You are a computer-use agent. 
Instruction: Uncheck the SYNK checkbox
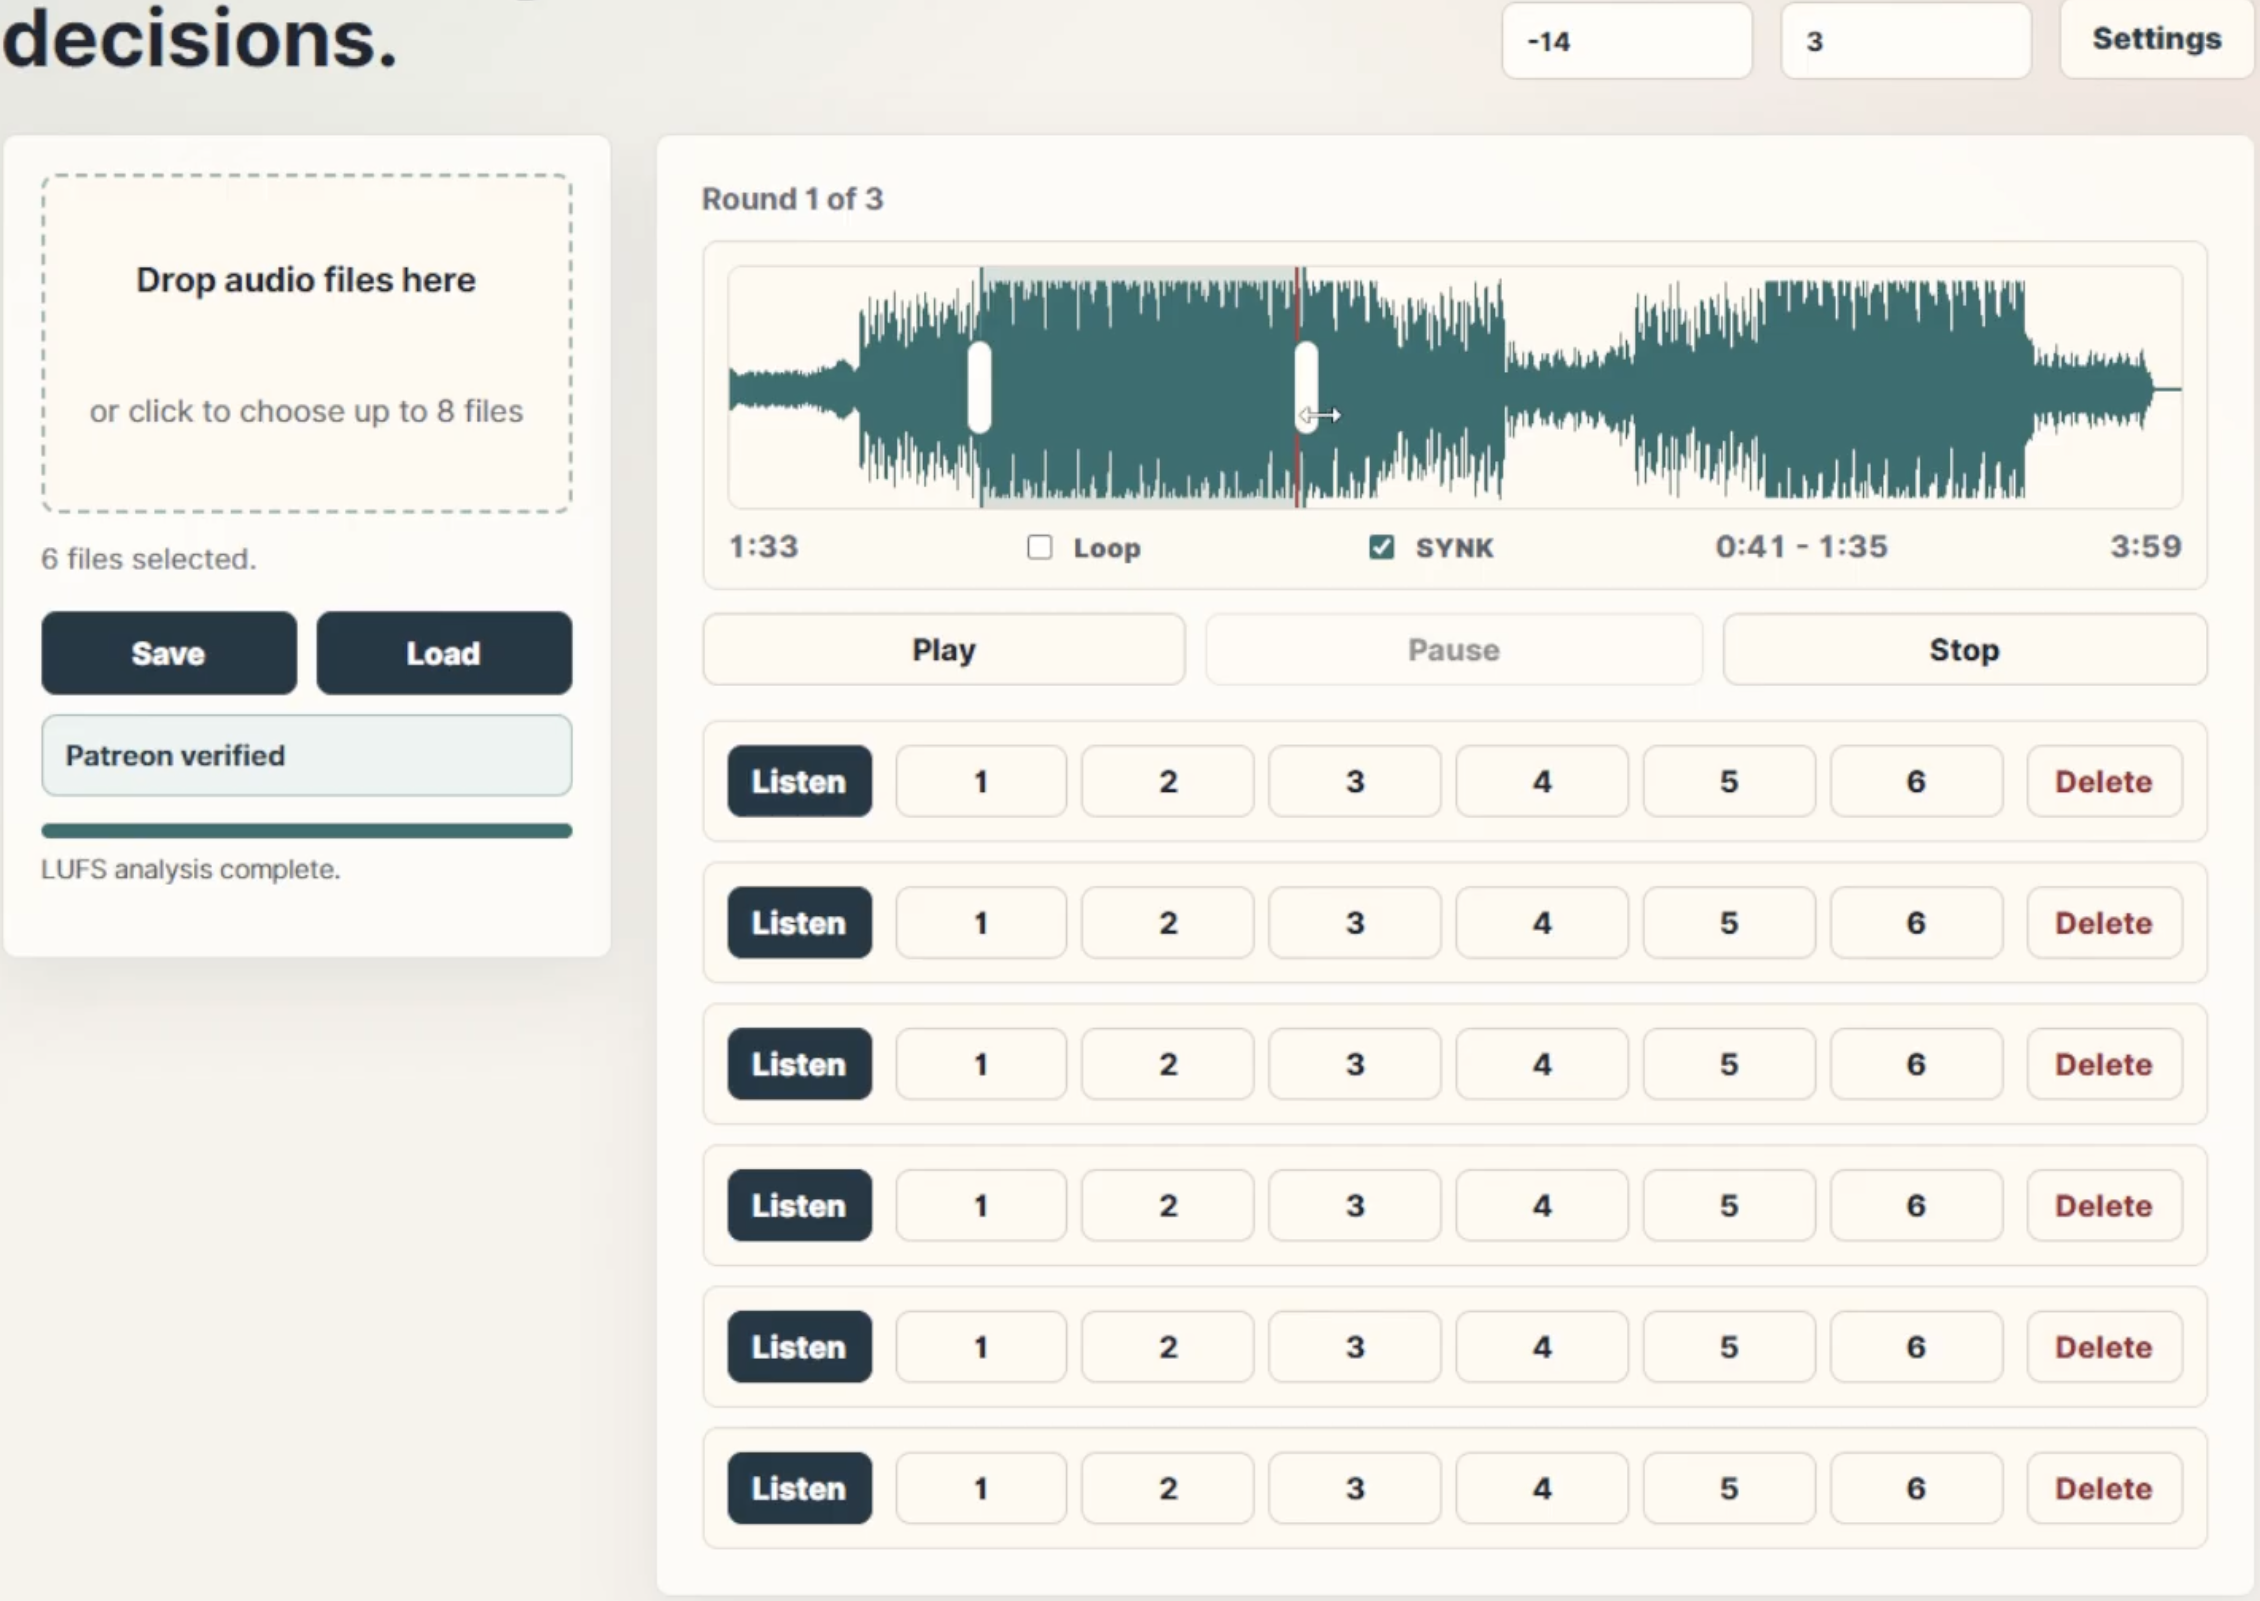1381,547
